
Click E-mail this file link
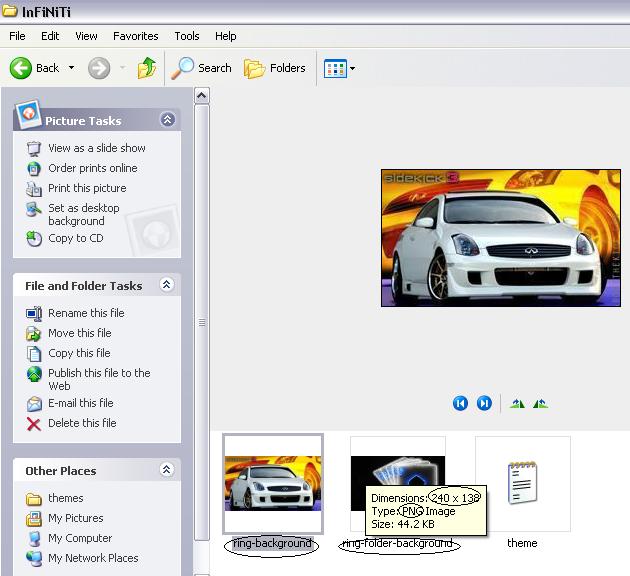point(81,403)
